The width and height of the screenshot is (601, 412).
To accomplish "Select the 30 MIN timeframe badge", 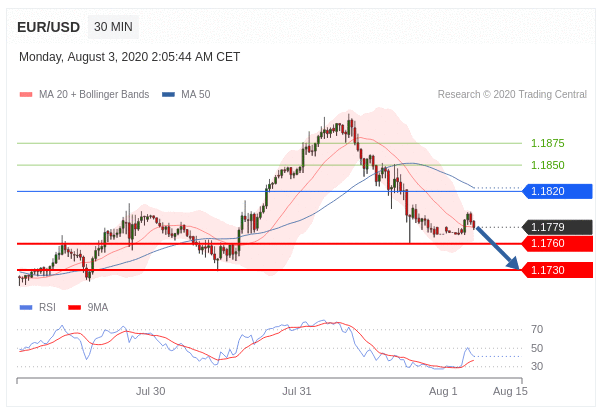I will pyautogui.click(x=113, y=27).
